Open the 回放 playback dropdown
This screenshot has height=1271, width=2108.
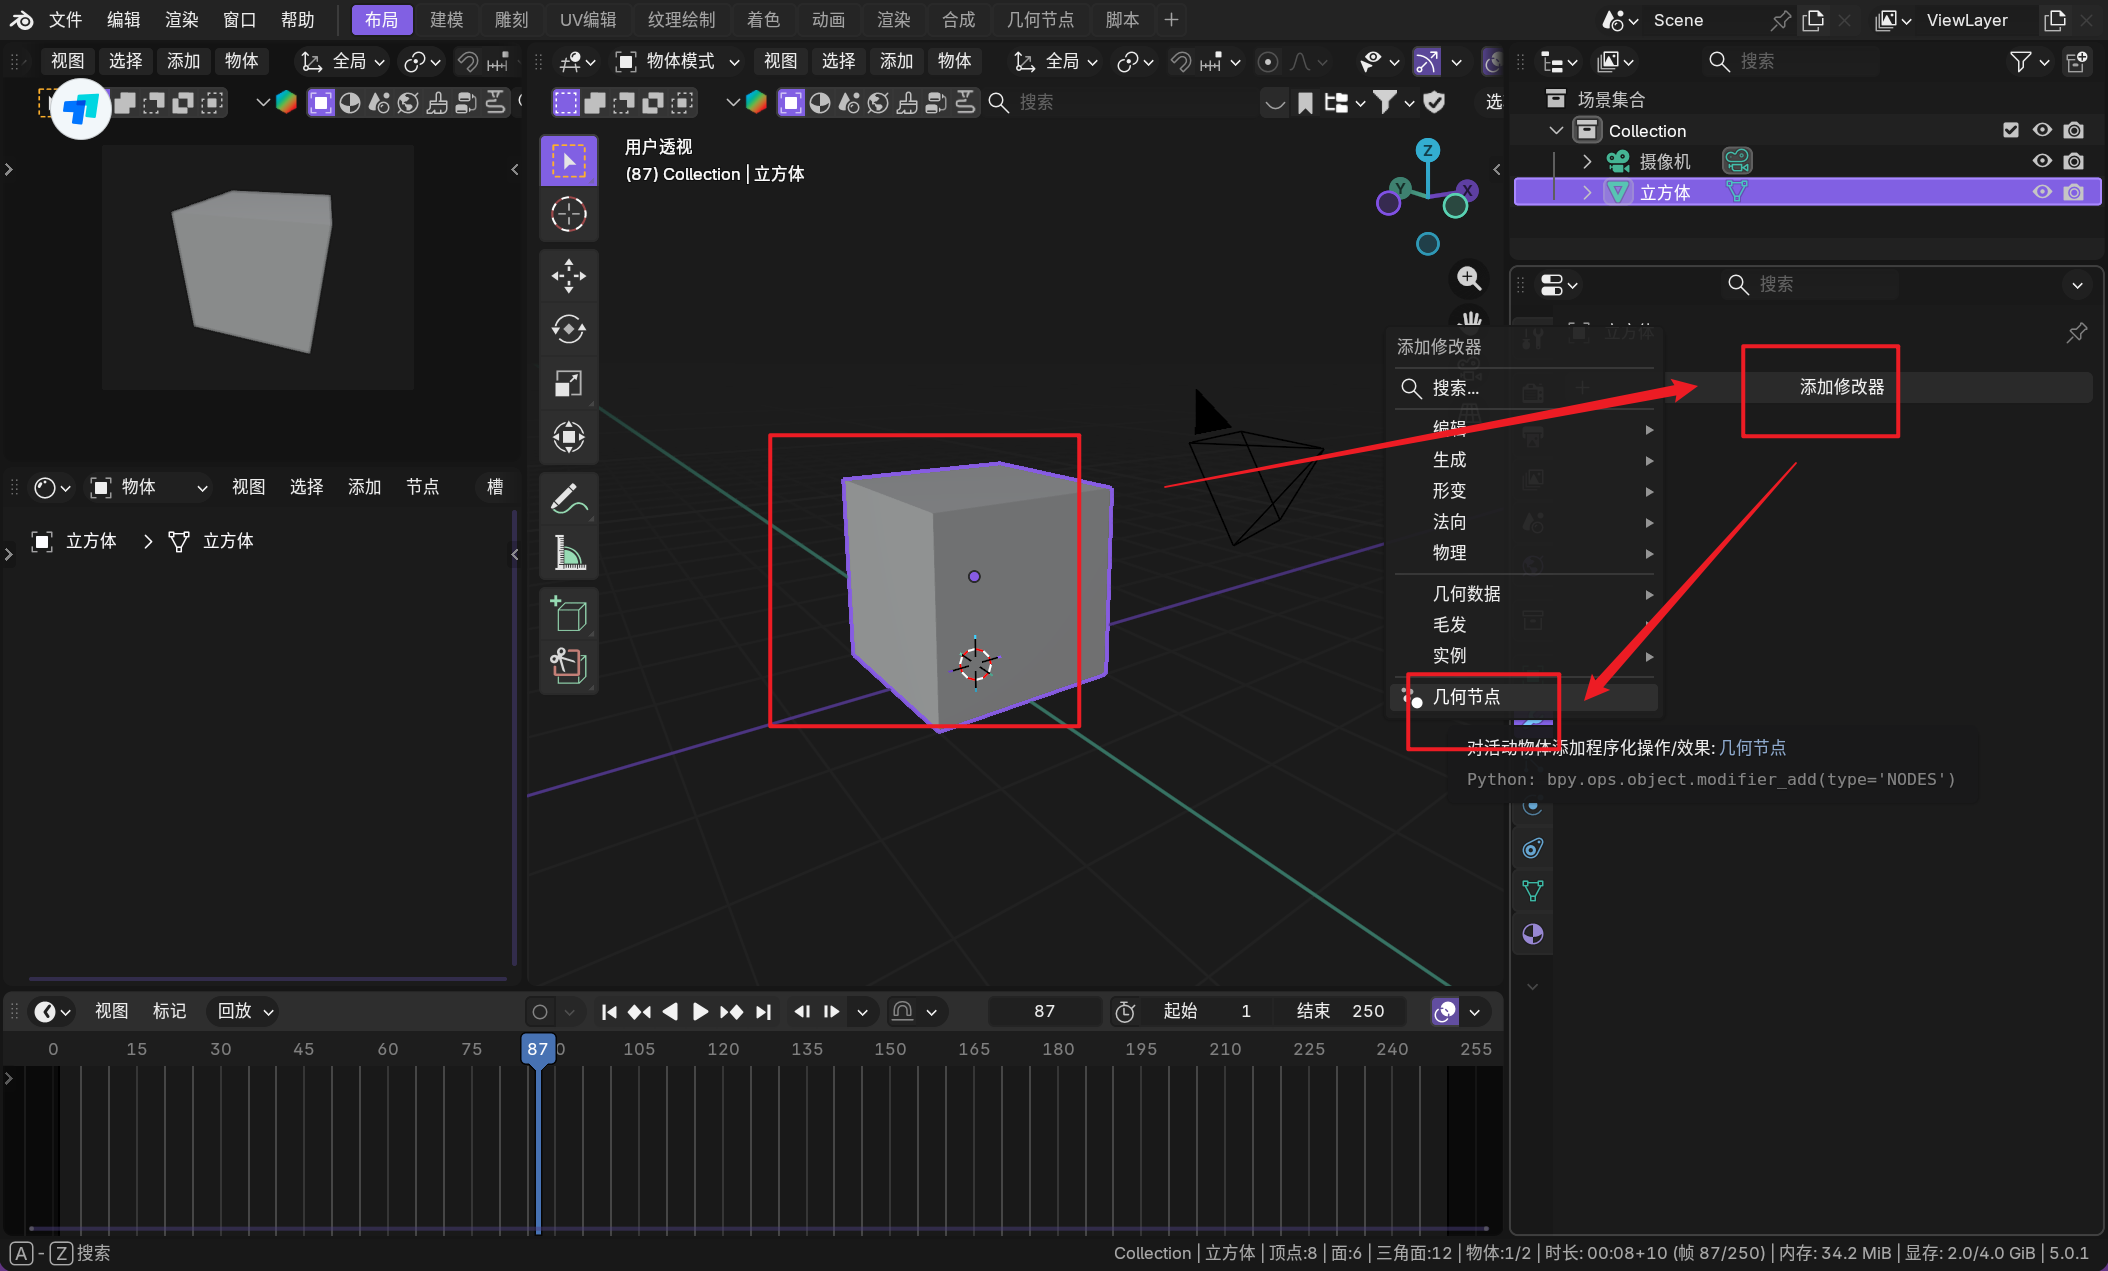coord(244,1011)
